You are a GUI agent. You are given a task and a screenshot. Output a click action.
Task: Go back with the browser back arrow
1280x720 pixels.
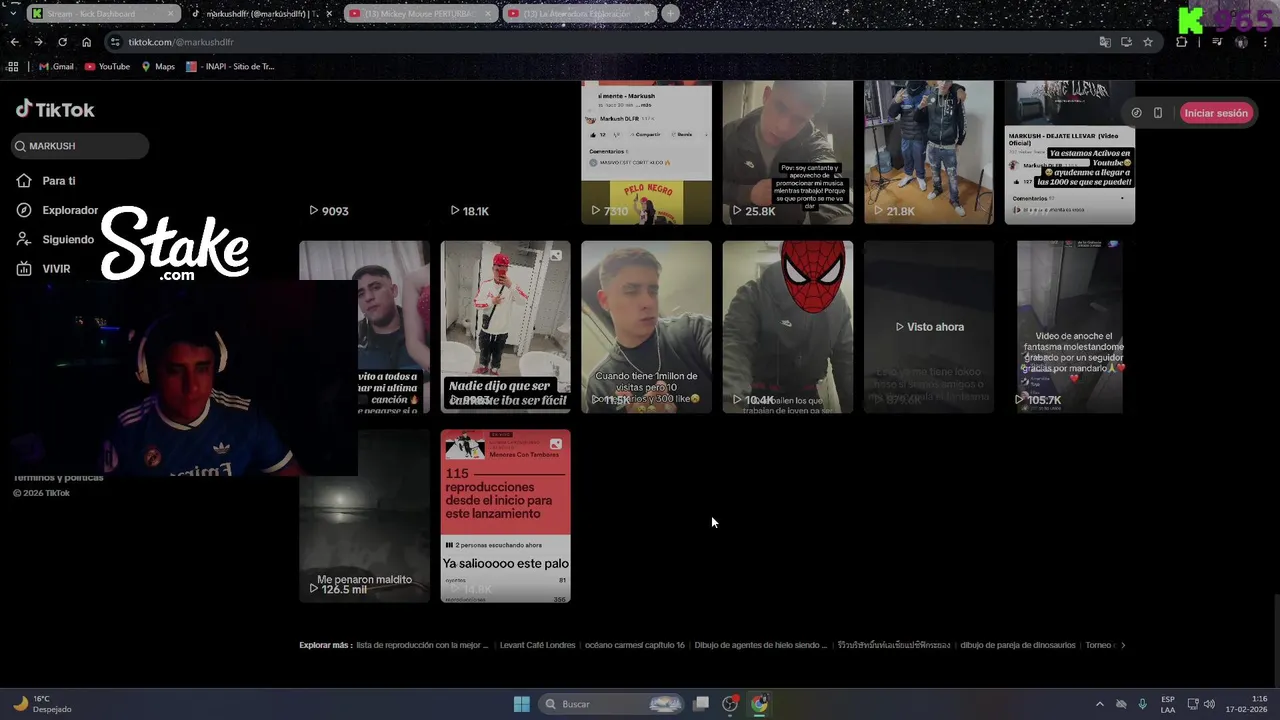(x=14, y=42)
